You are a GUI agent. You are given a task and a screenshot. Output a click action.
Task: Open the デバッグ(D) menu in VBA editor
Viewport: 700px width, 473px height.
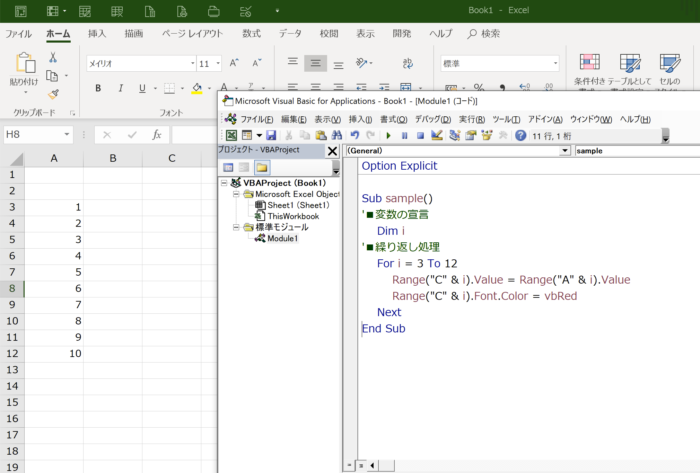tap(433, 119)
